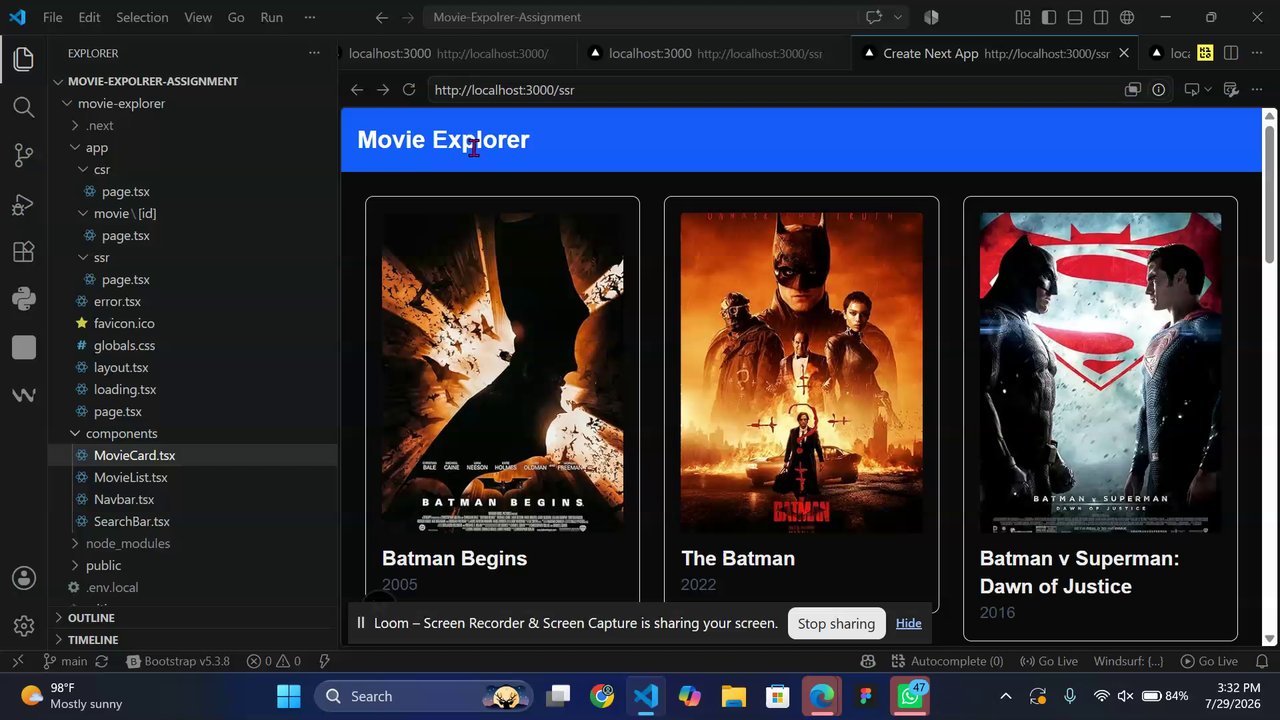
Task: Open the Windsurf W icon in the activity bar
Action: point(24,395)
